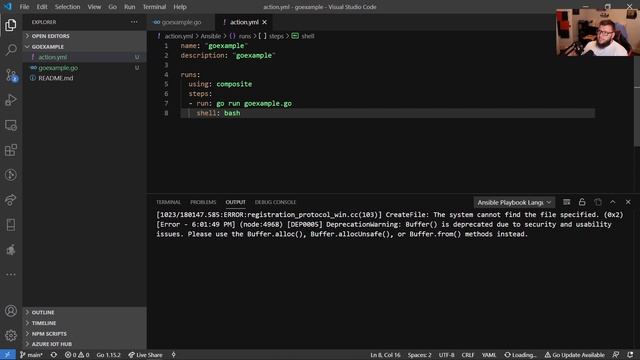Click the Go 1.15.2 version indicator
This screenshot has height=360, width=640.
coord(108,355)
